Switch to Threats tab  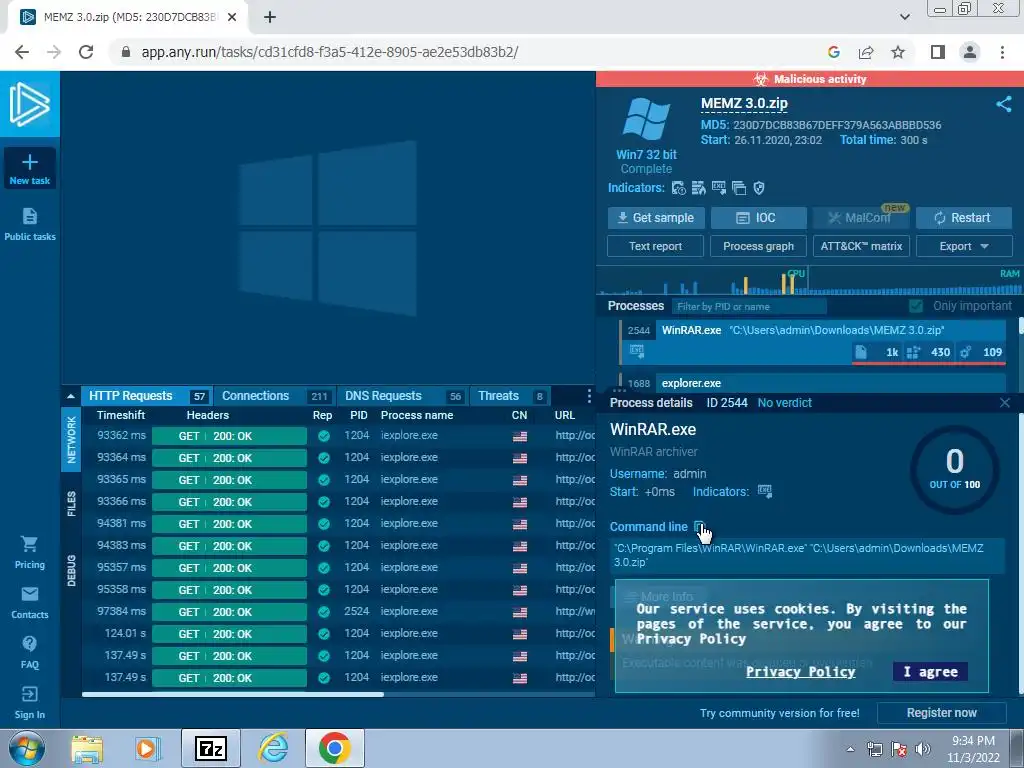510,396
